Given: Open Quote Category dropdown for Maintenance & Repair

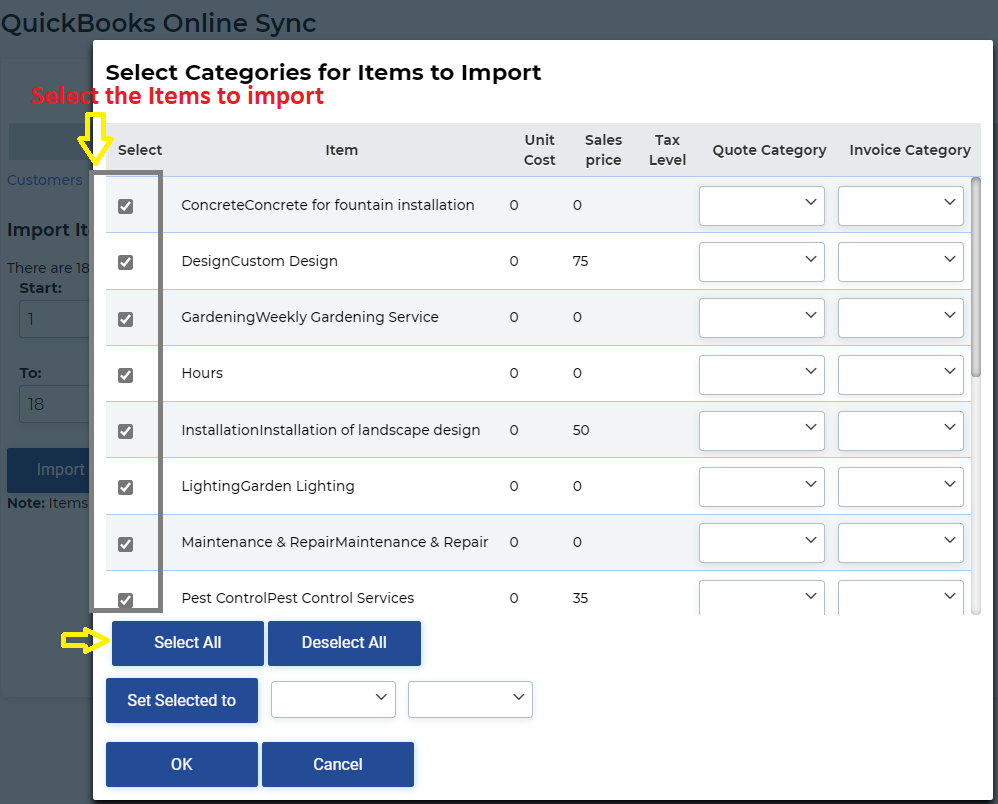Looking at the screenshot, I should click(761, 542).
